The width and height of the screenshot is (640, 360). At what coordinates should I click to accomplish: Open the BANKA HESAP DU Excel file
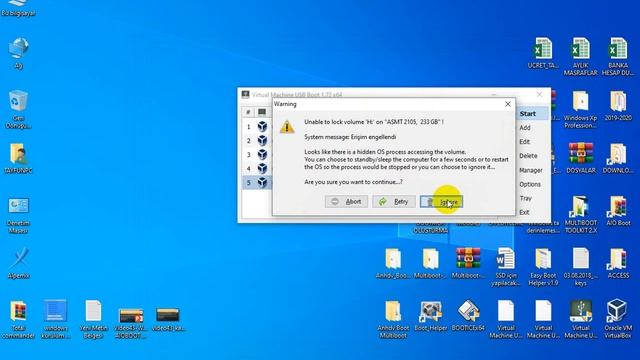[x=618, y=57]
